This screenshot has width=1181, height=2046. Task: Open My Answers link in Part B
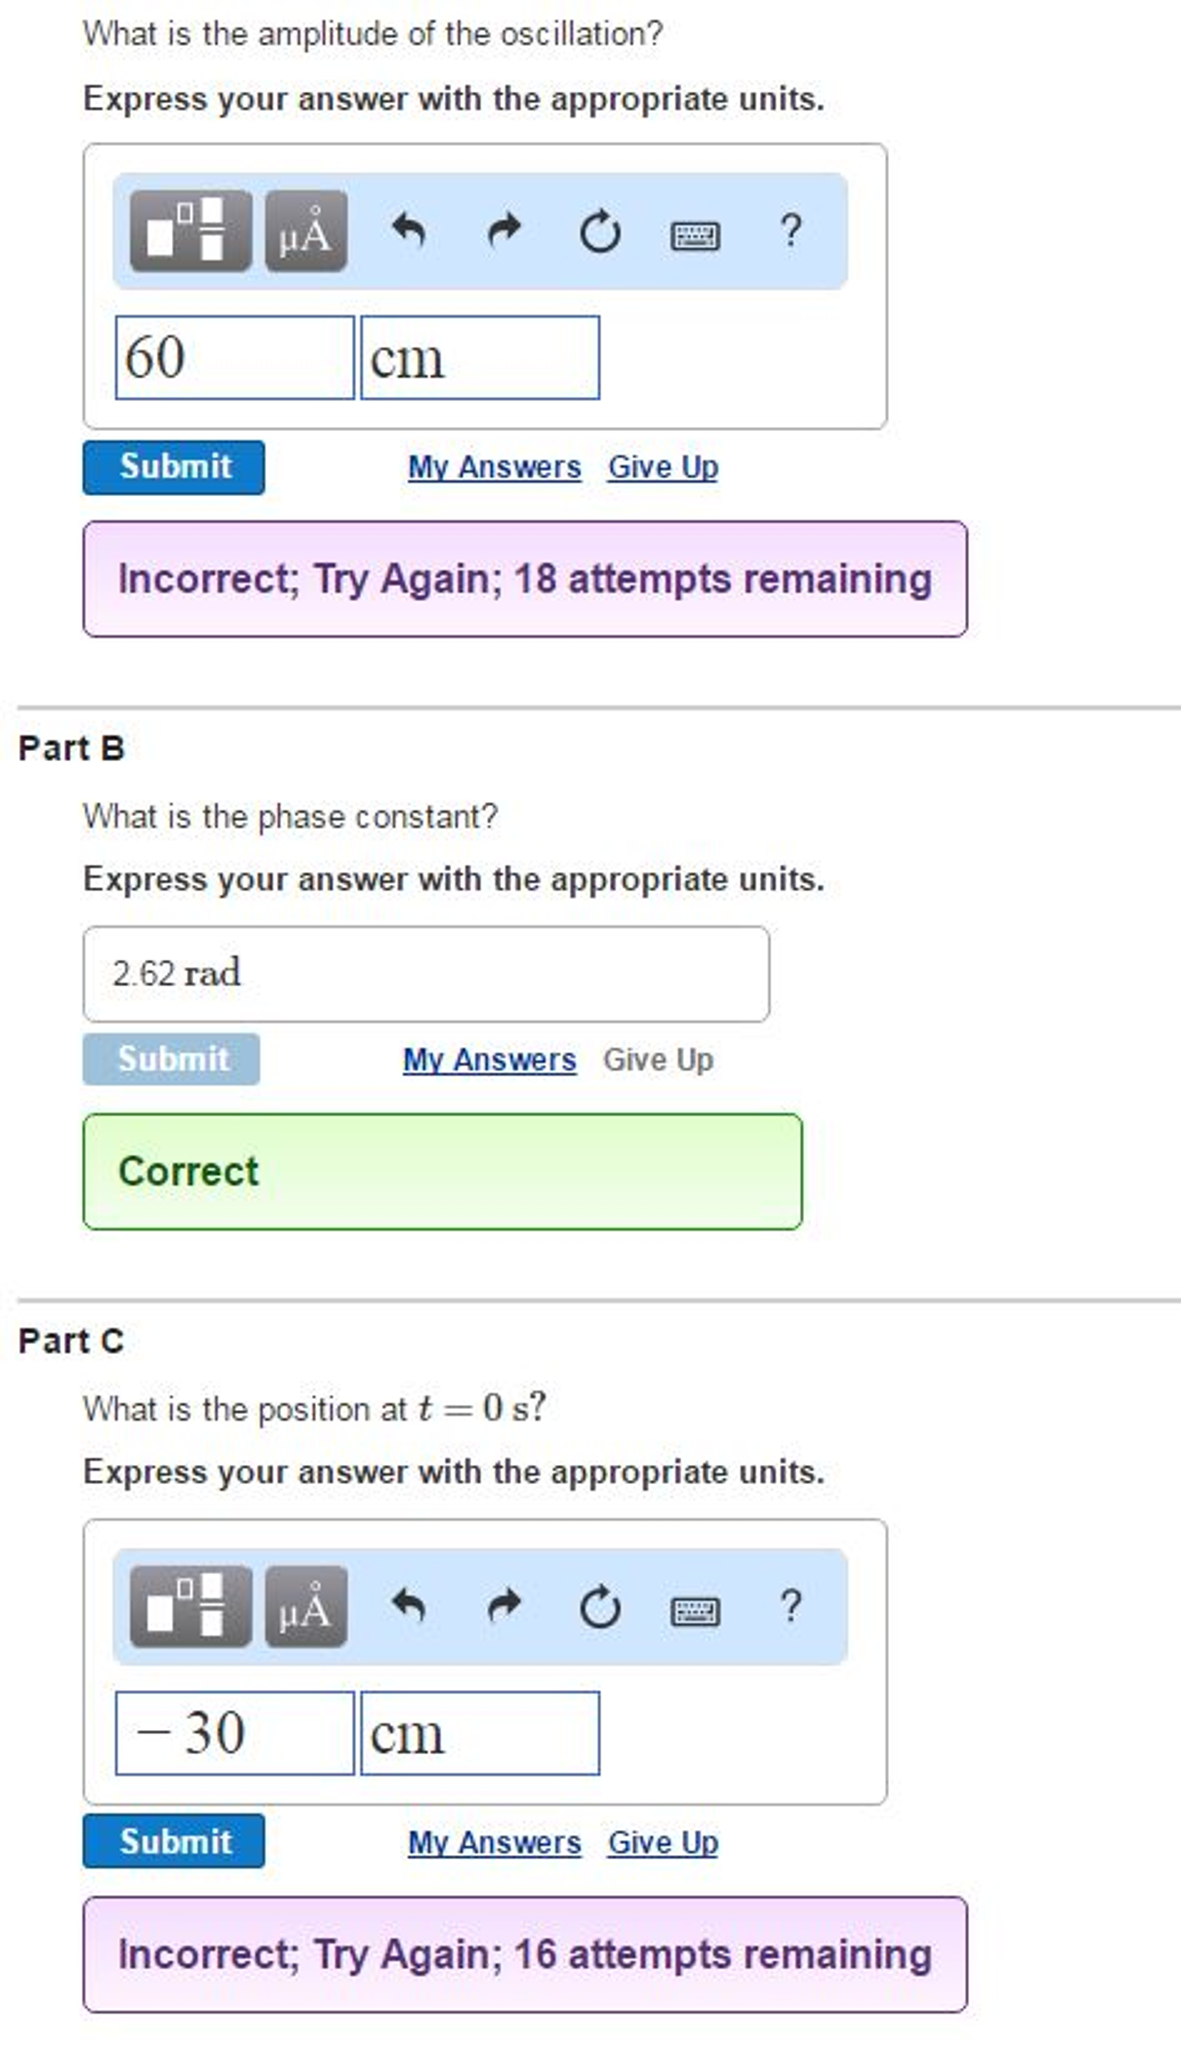tap(489, 1059)
